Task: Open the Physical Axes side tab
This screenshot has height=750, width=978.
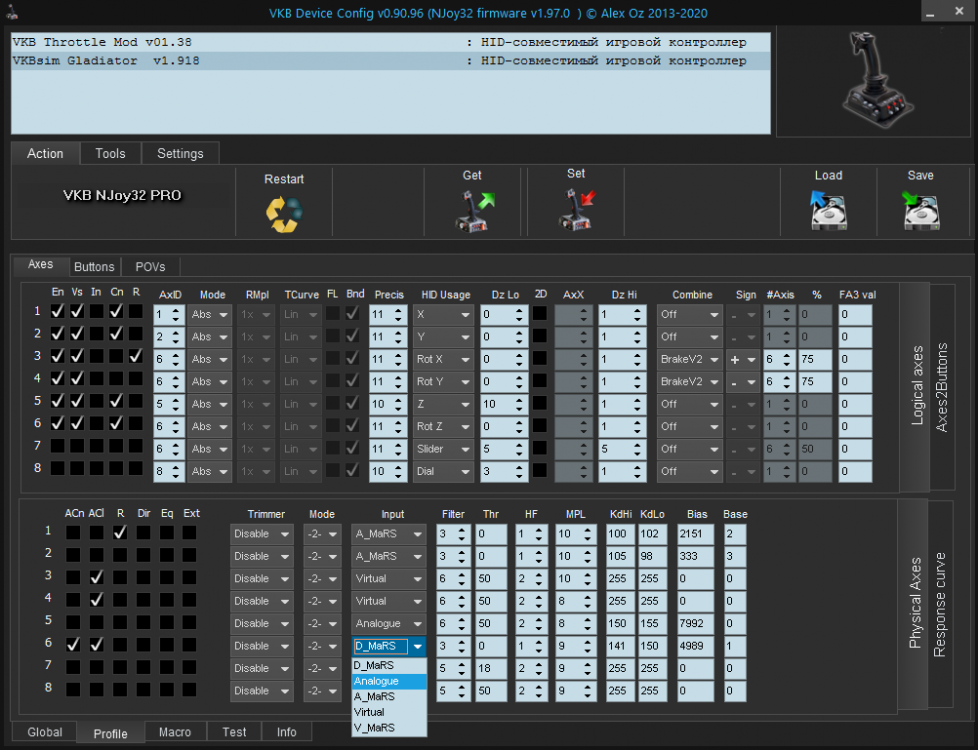Action: point(914,603)
